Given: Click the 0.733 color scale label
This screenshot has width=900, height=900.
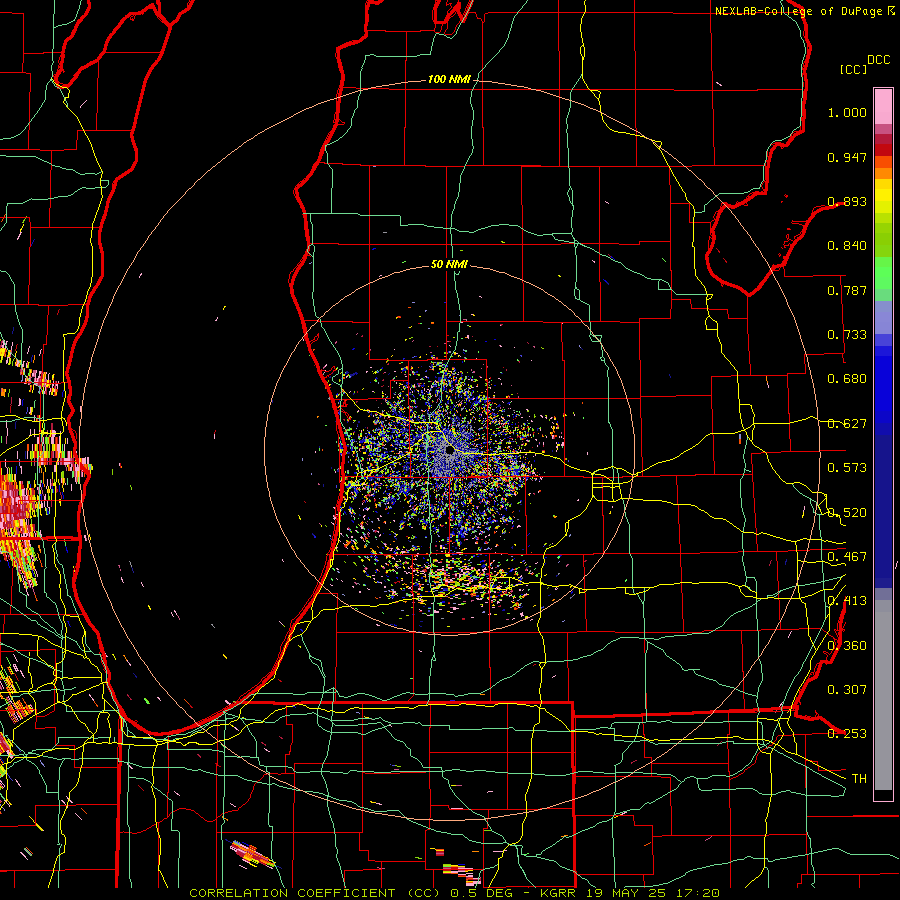Looking at the screenshot, I should [x=847, y=335].
